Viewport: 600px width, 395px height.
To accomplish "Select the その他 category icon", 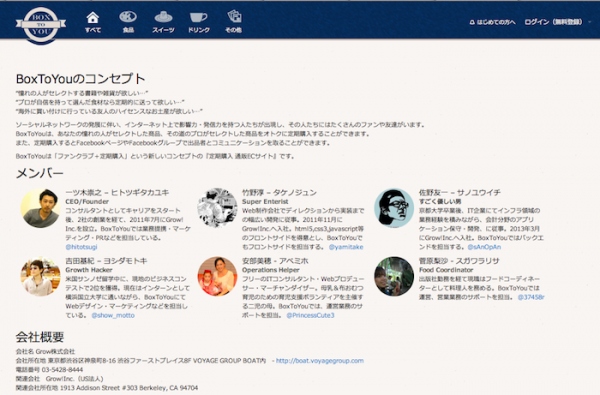I will click(x=234, y=22).
